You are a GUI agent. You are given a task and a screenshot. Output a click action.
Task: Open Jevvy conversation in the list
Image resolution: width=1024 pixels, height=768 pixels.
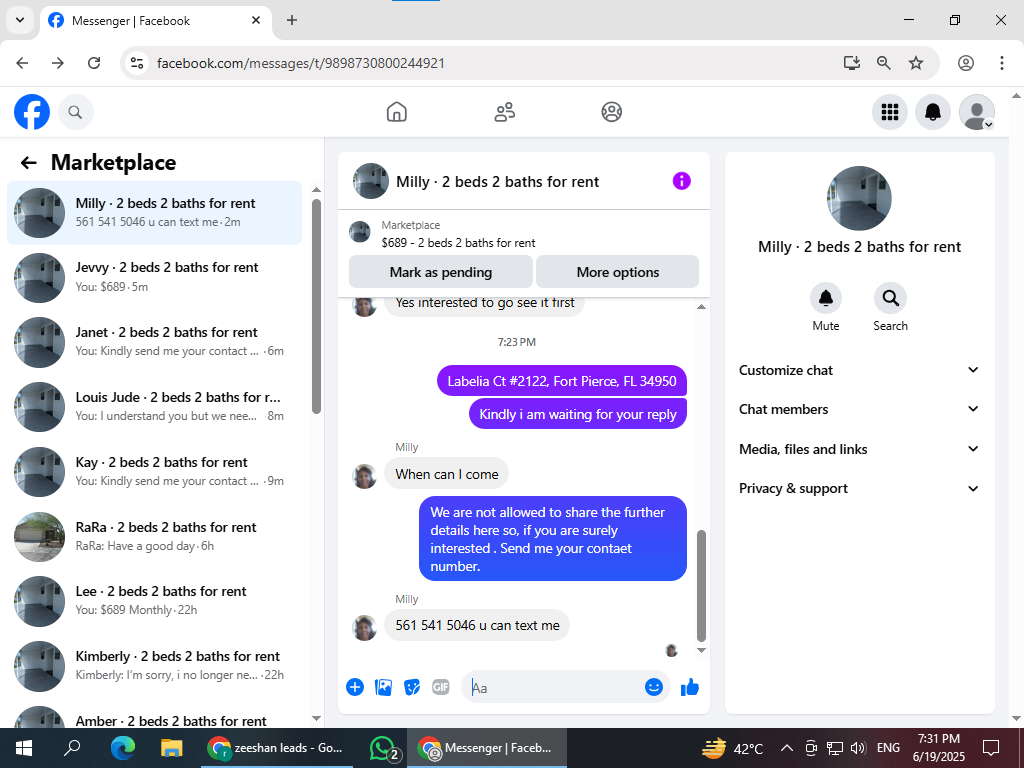click(x=155, y=278)
